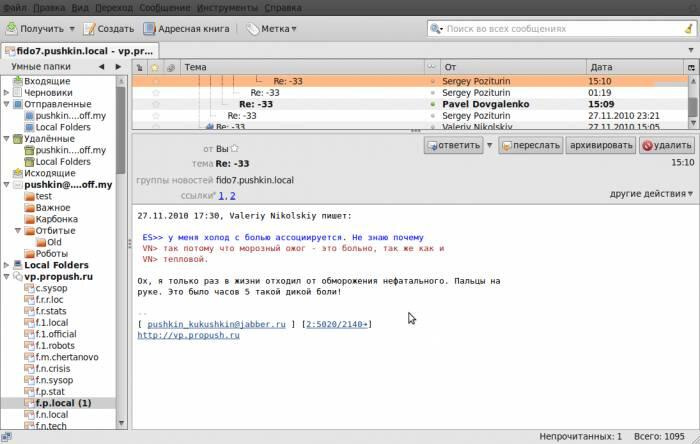Click the column picker icon in message list header
Image resolution: width=700 pixels, height=444 pixels.
(x=691, y=67)
